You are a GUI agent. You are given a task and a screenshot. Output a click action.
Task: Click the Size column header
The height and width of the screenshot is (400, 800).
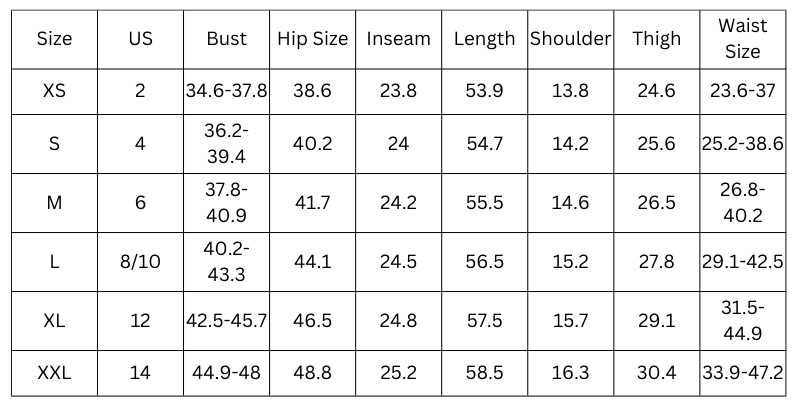(x=54, y=39)
